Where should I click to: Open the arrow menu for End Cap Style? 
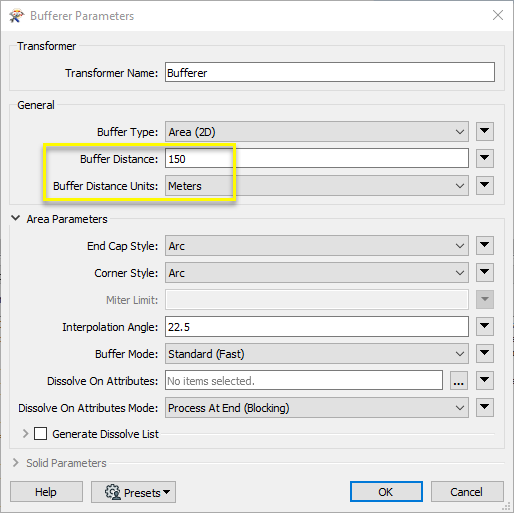(485, 246)
